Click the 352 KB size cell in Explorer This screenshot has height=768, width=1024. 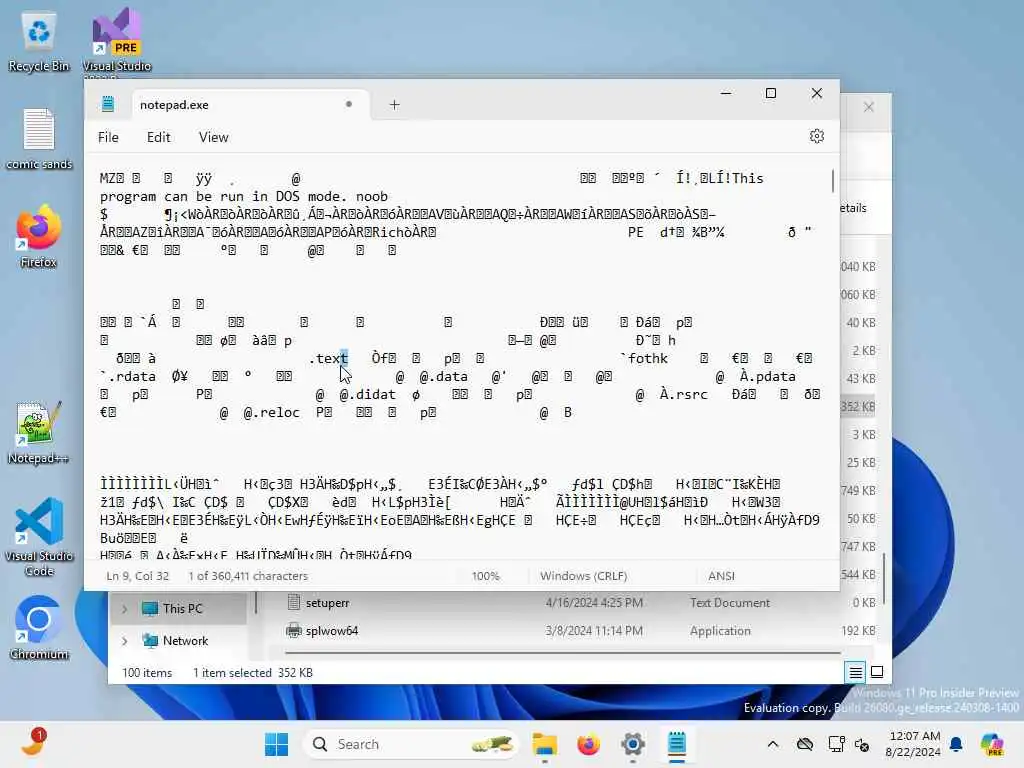coord(857,406)
